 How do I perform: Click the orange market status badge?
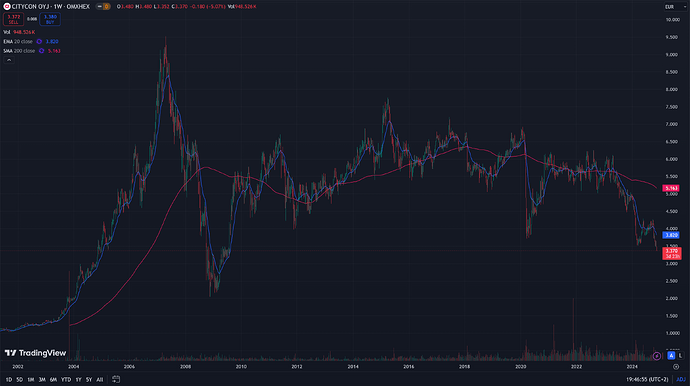[106, 7]
